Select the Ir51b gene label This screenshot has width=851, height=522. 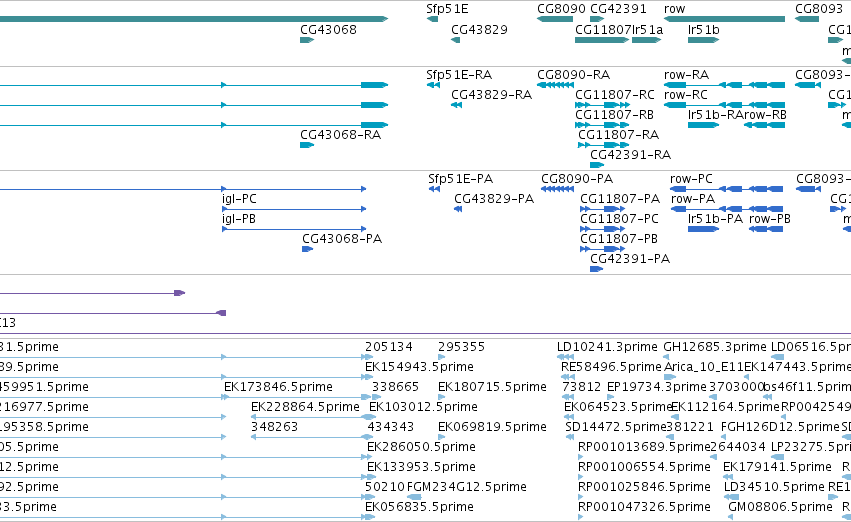coord(703,30)
